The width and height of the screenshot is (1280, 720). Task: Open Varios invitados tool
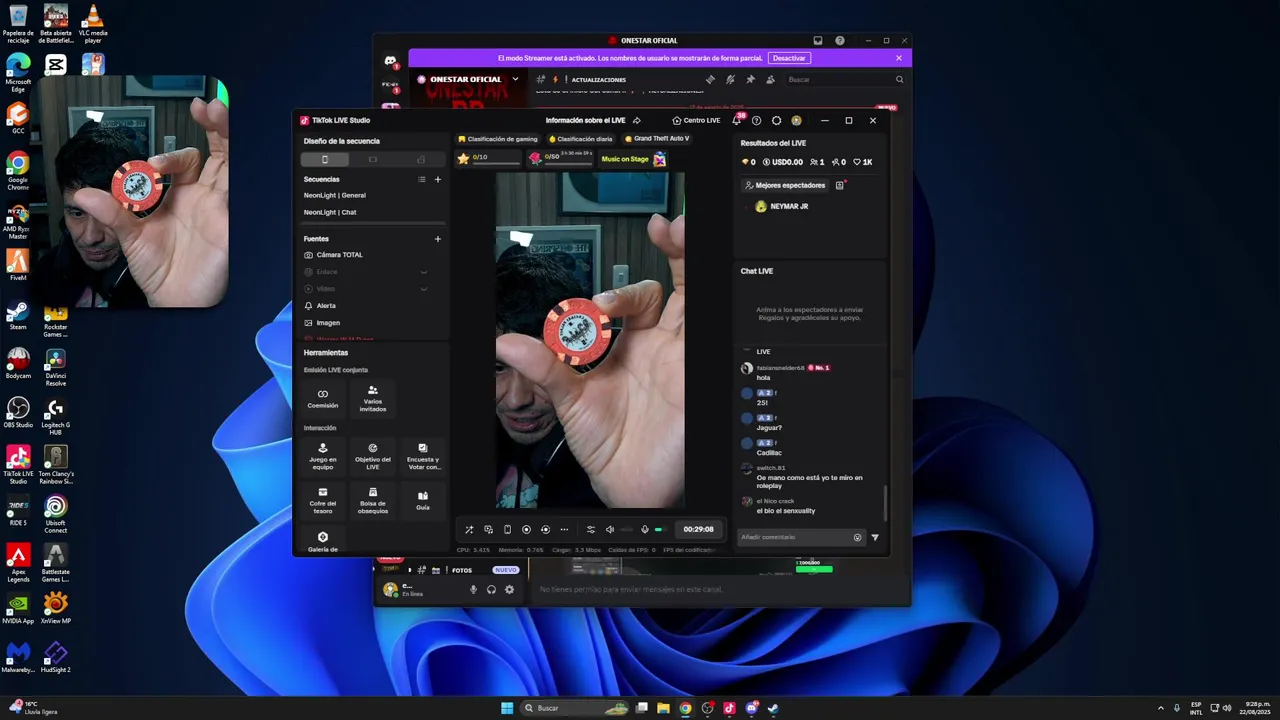[x=373, y=398]
